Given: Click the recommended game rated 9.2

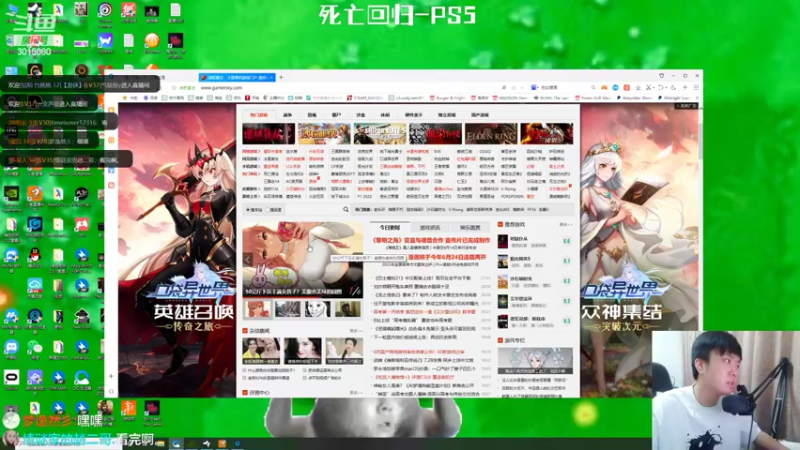Looking at the screenshot, I should click(535, 301).
